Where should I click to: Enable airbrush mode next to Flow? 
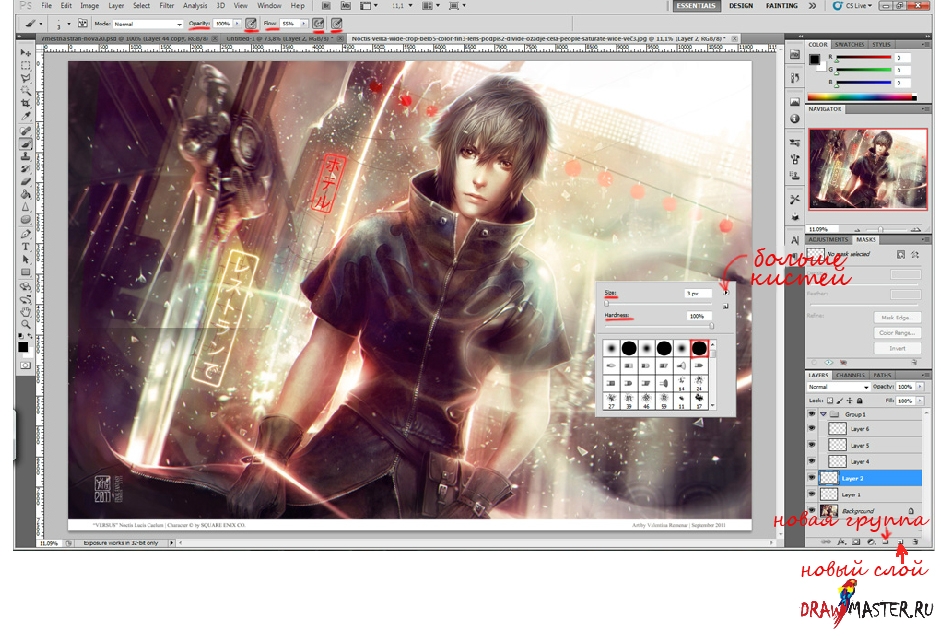point(318,23)
